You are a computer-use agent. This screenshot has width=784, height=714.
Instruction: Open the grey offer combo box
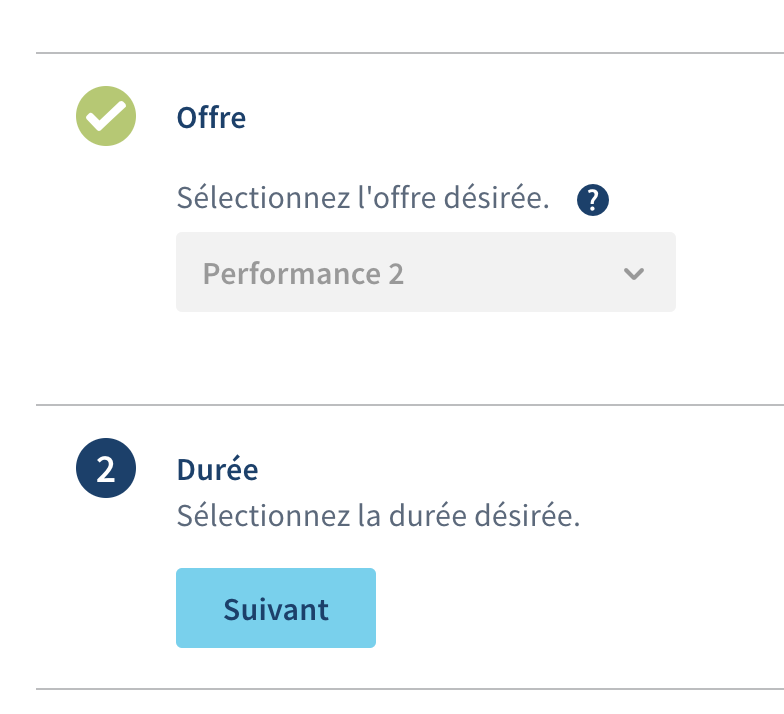[x=425, y=273]
